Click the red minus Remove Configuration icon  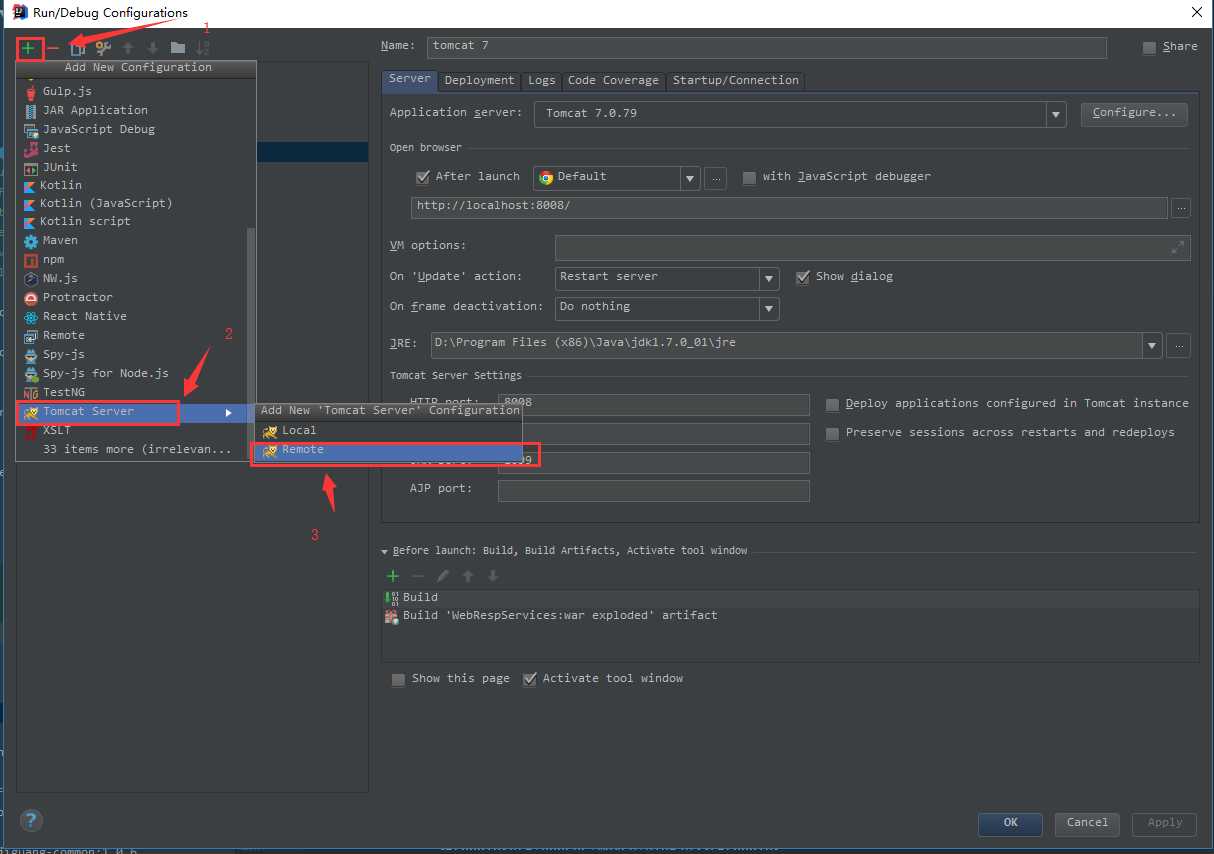click(x=53, y=48)
